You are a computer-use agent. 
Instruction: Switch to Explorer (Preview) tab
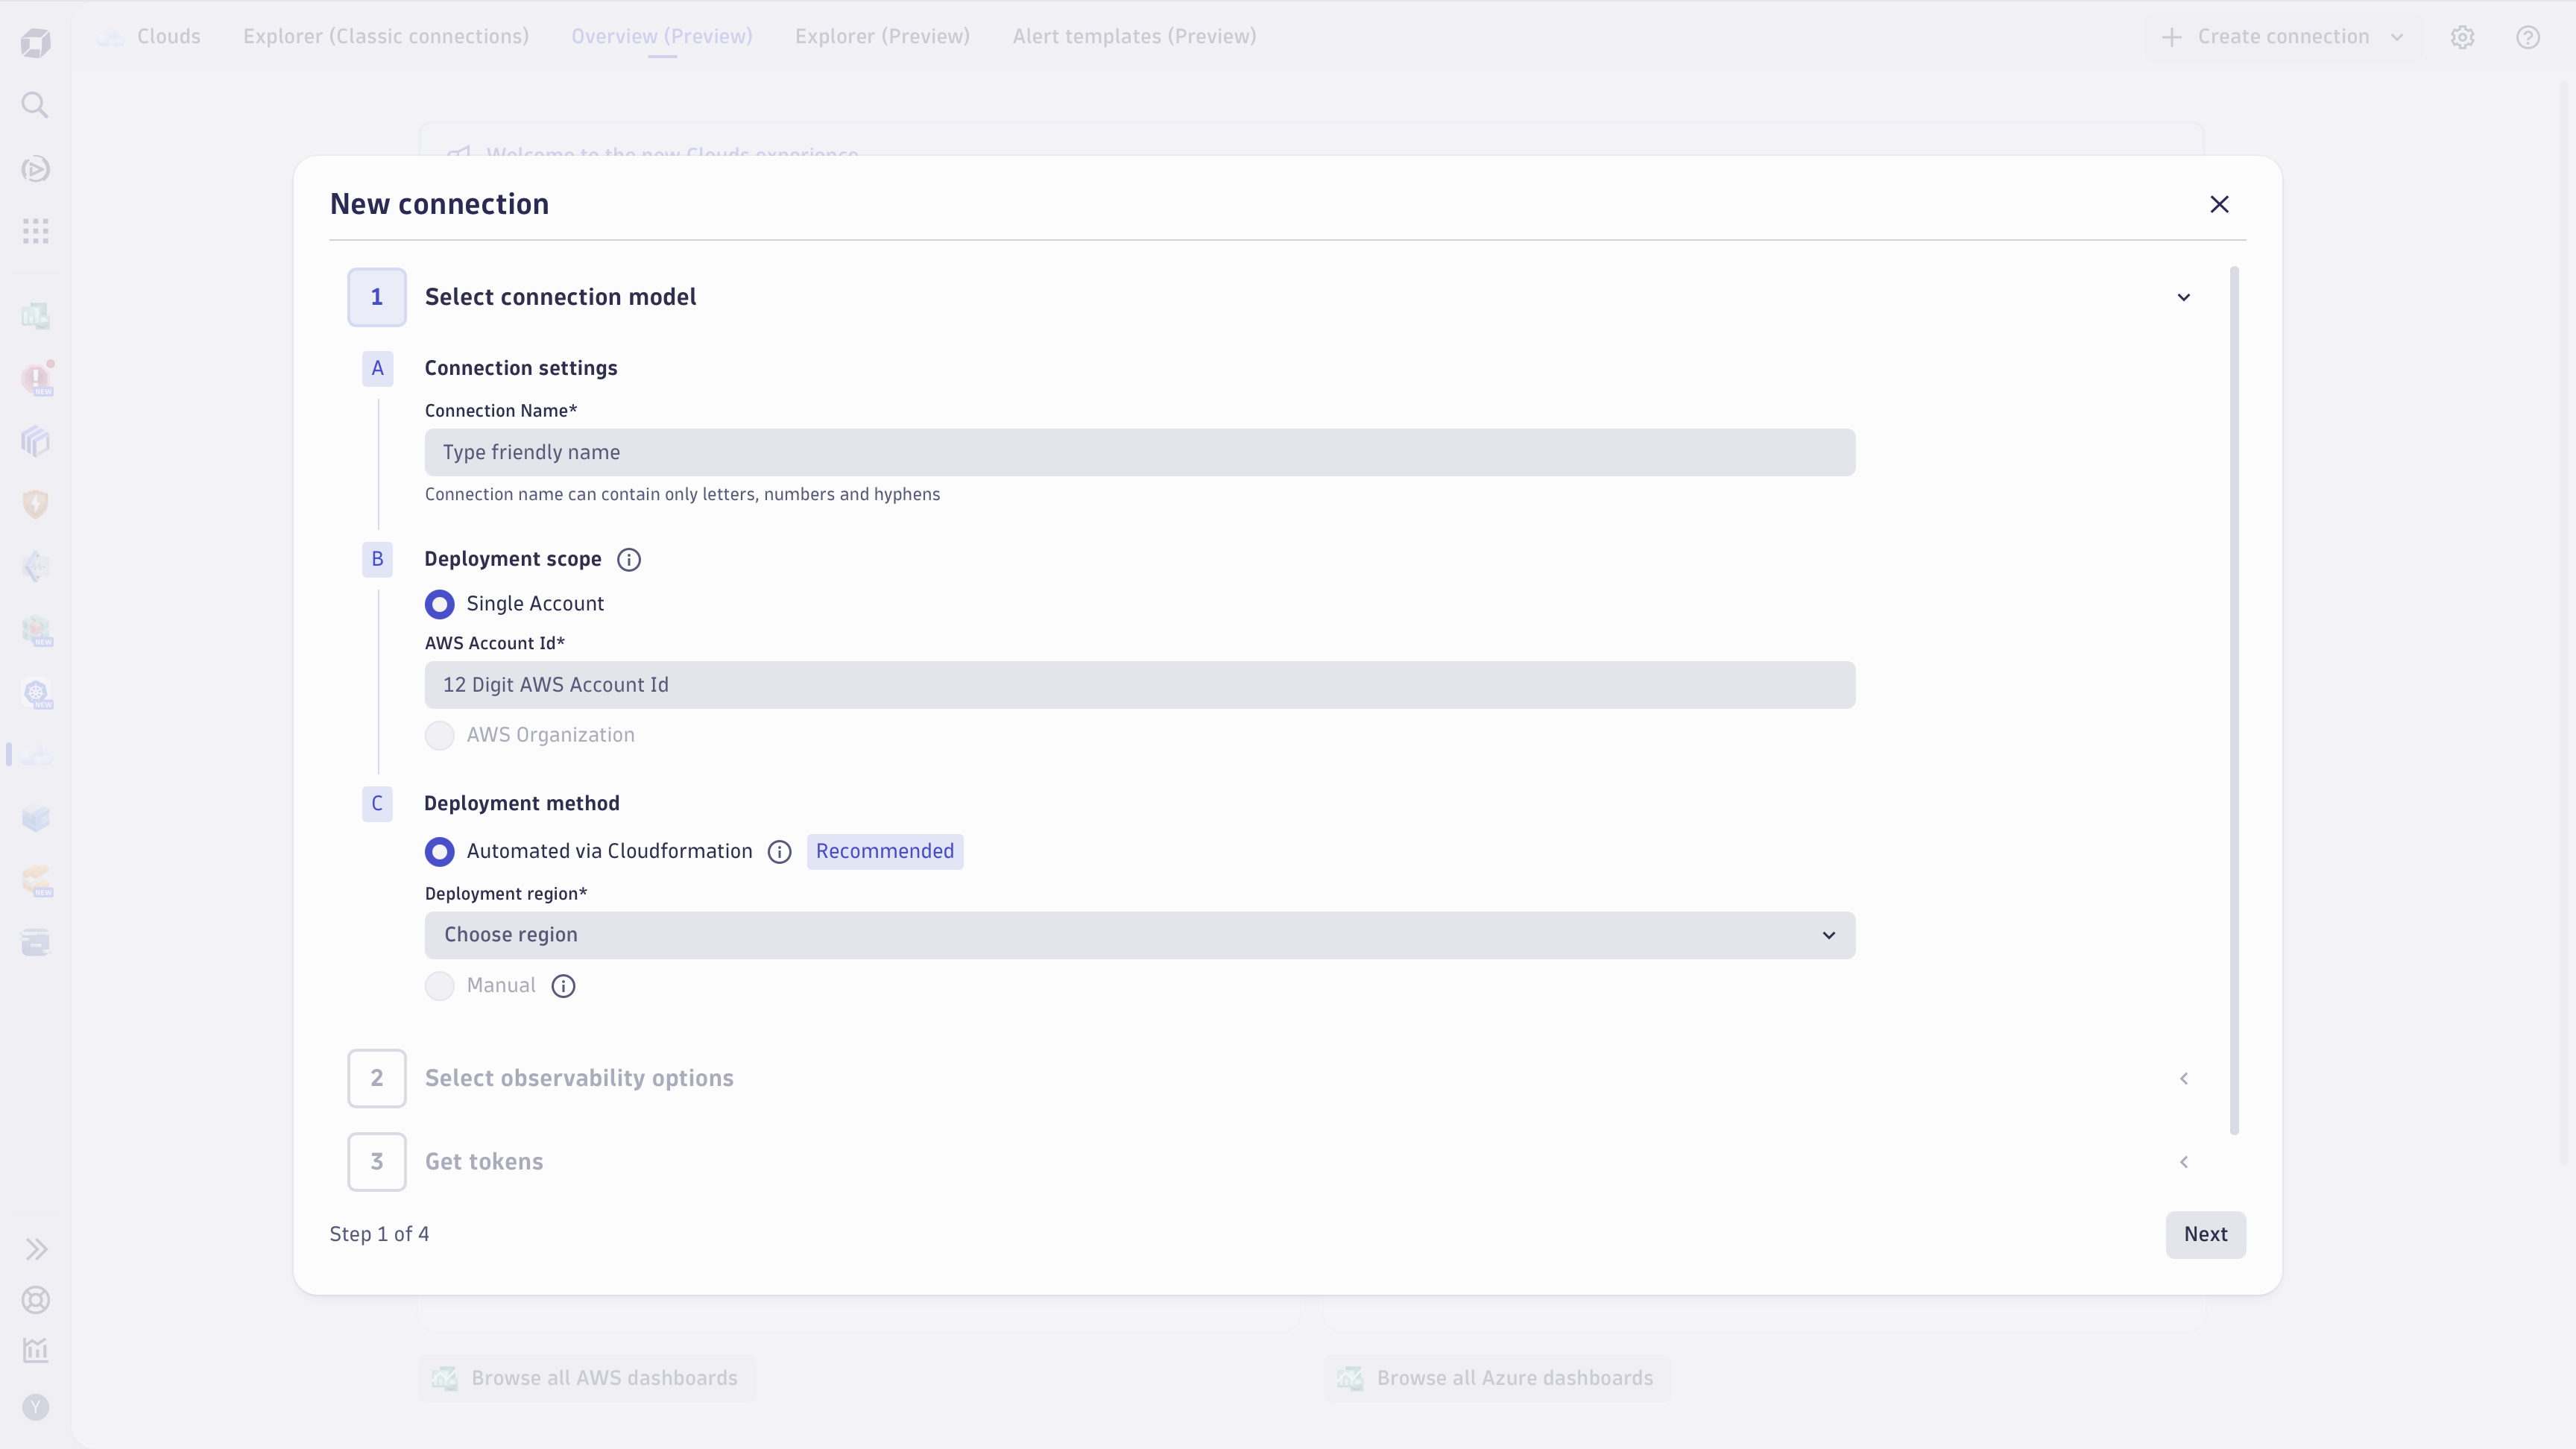882,37
